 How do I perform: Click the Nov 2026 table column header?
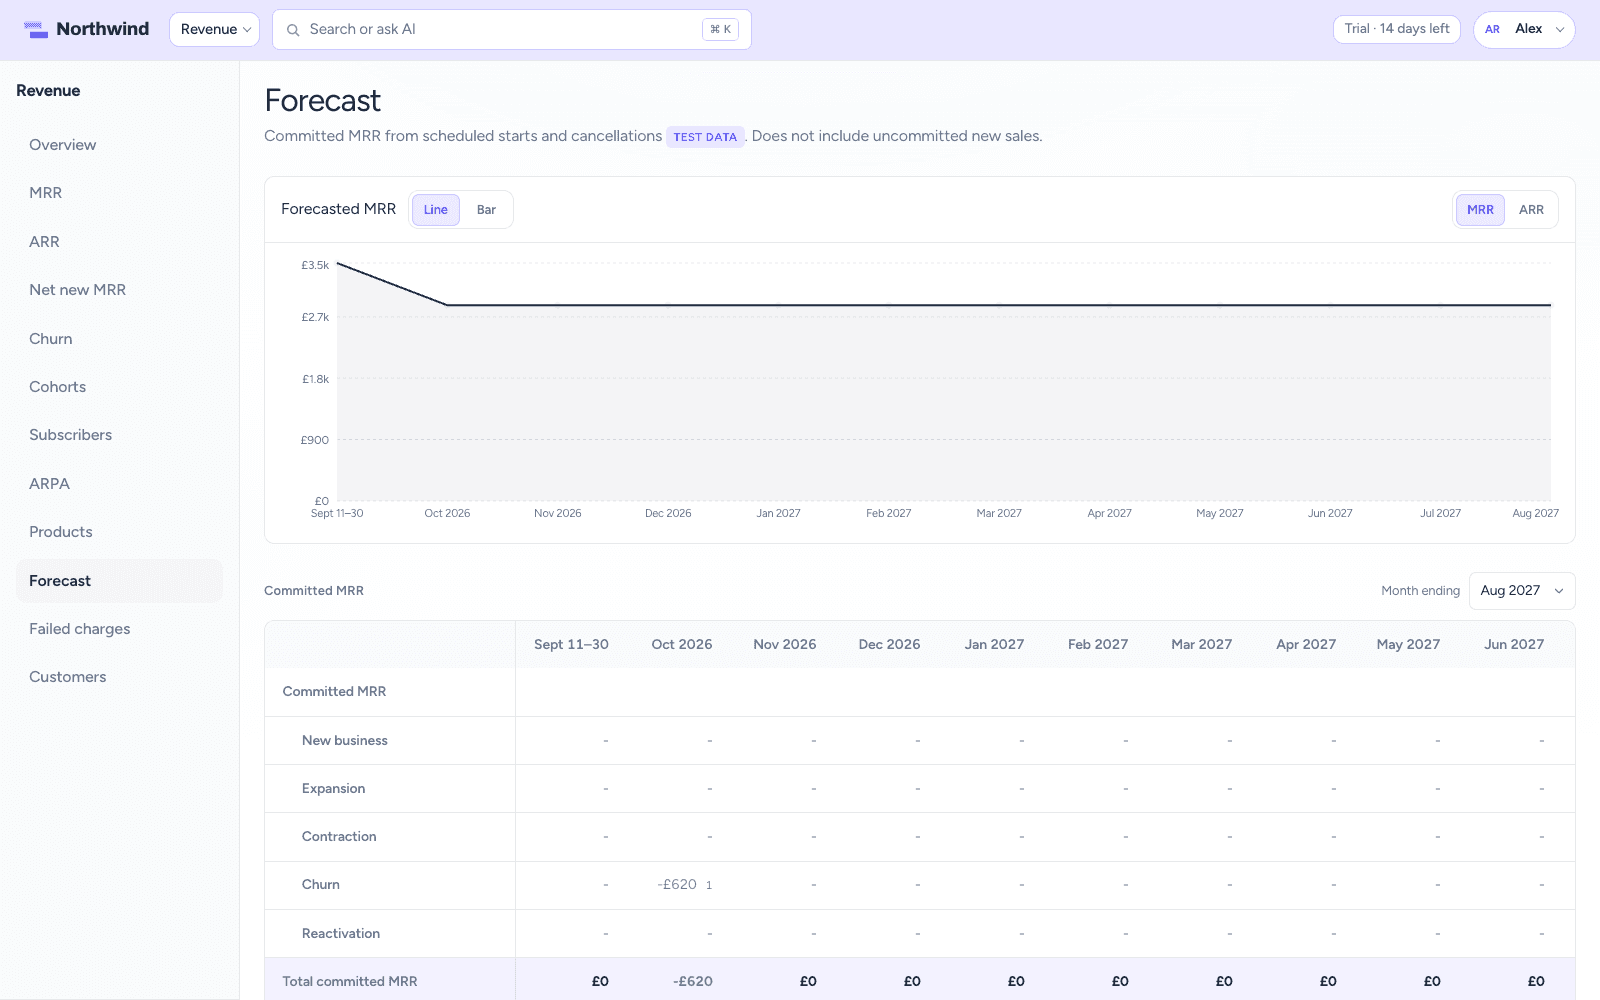(x=785, y=645)
